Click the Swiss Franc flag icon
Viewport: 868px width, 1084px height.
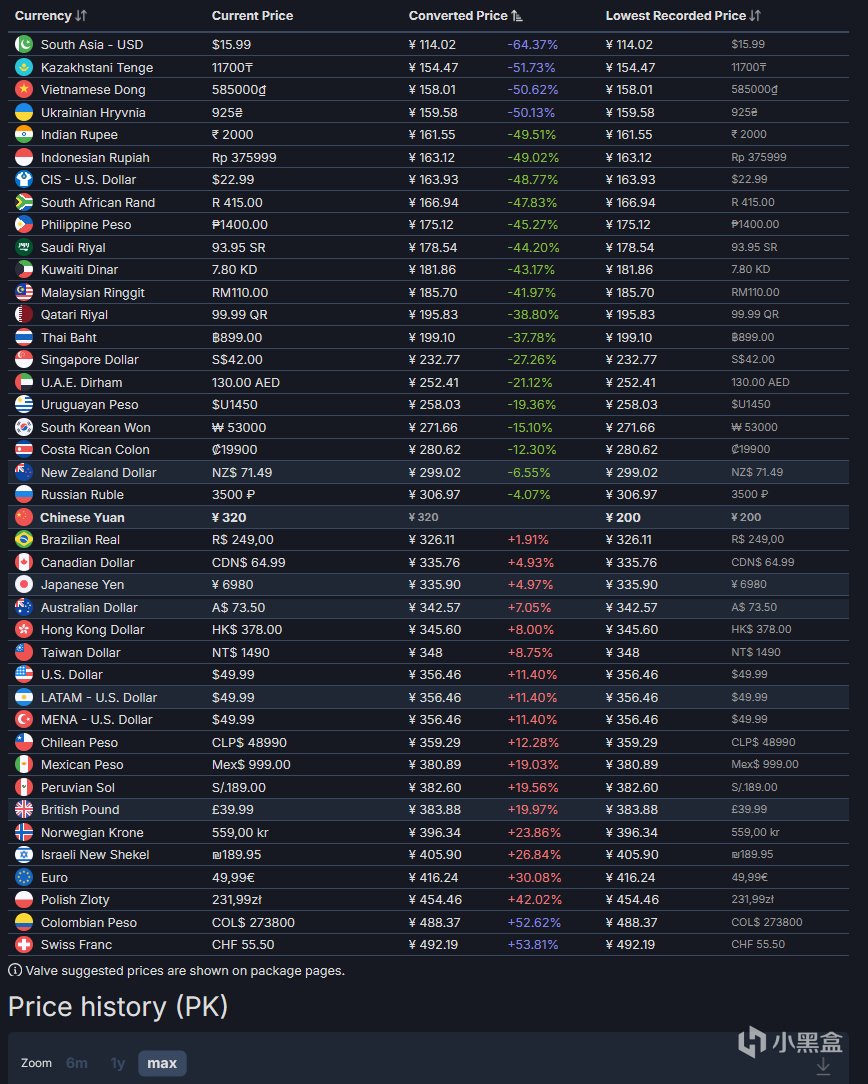24,944
